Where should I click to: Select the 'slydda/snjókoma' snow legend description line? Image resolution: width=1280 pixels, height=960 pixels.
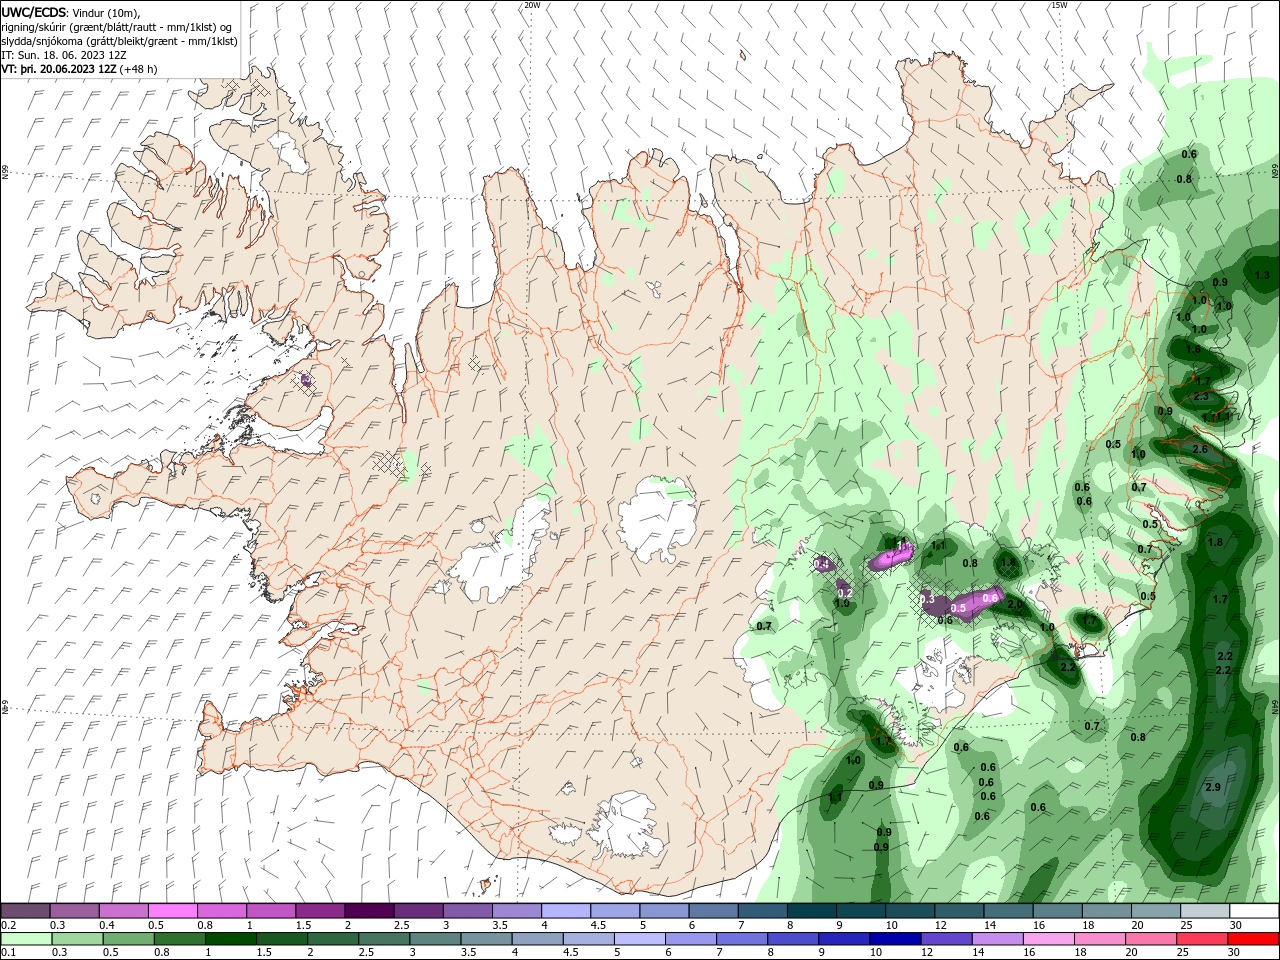(x=118, y=41)
